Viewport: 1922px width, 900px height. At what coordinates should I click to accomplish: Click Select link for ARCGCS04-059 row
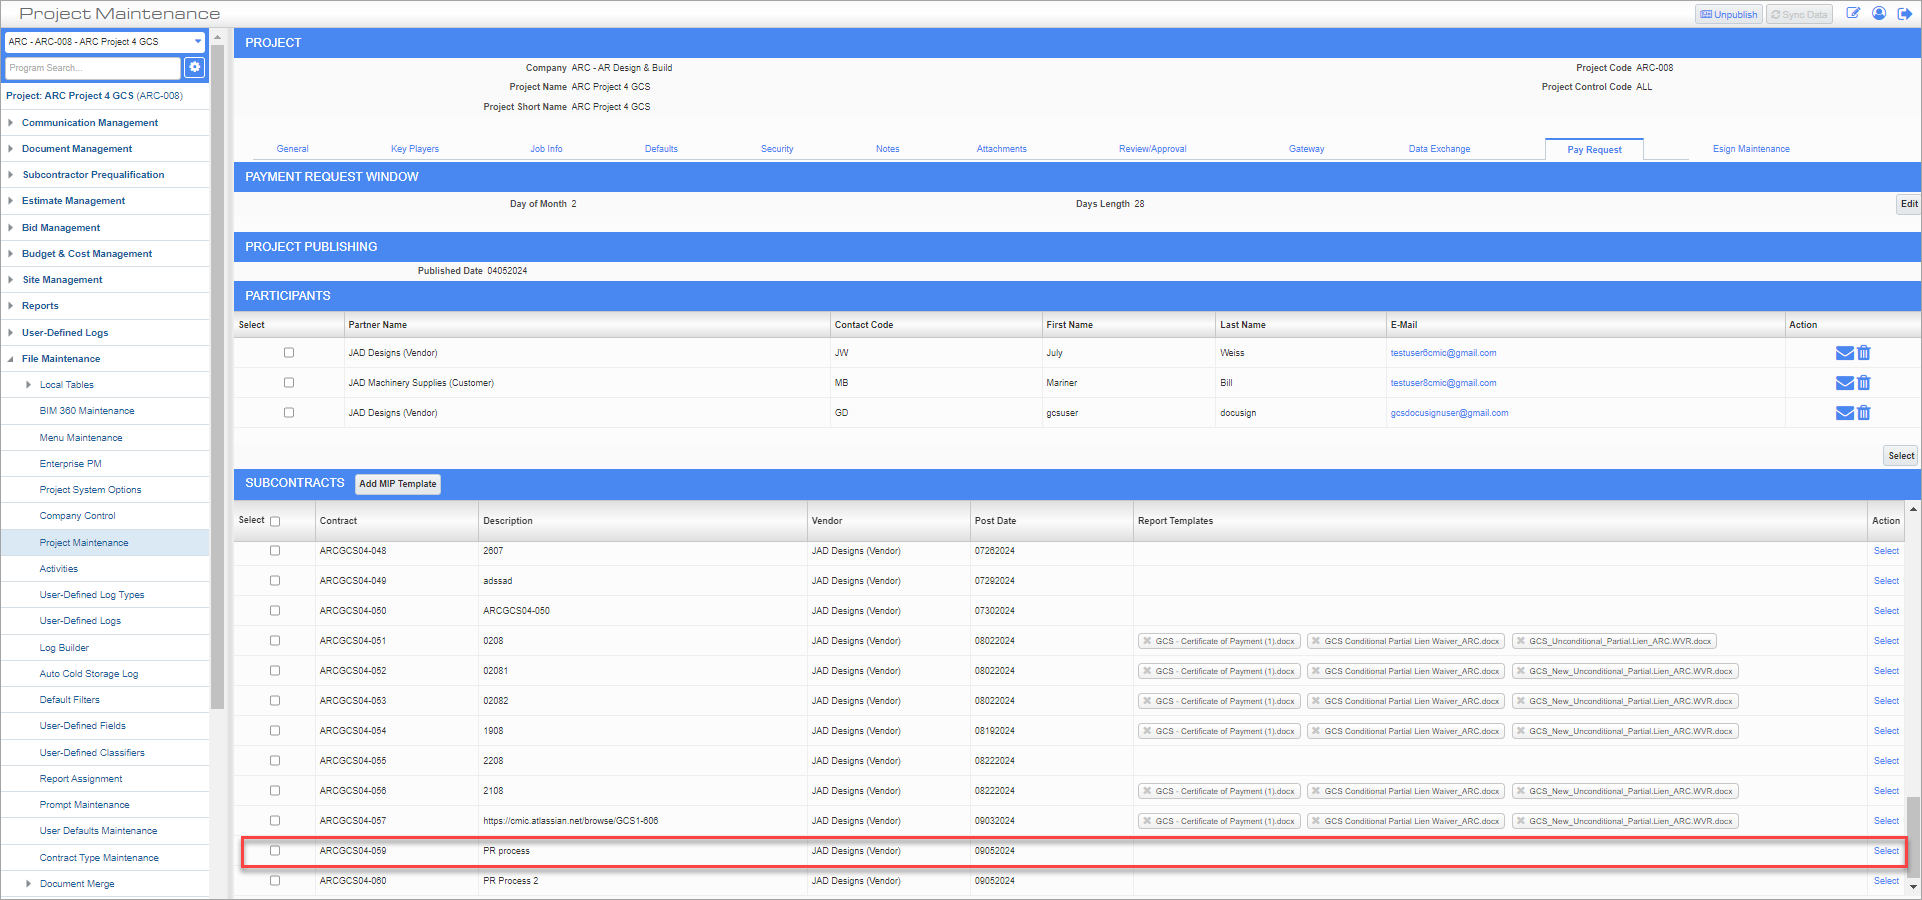point(1886,851)
